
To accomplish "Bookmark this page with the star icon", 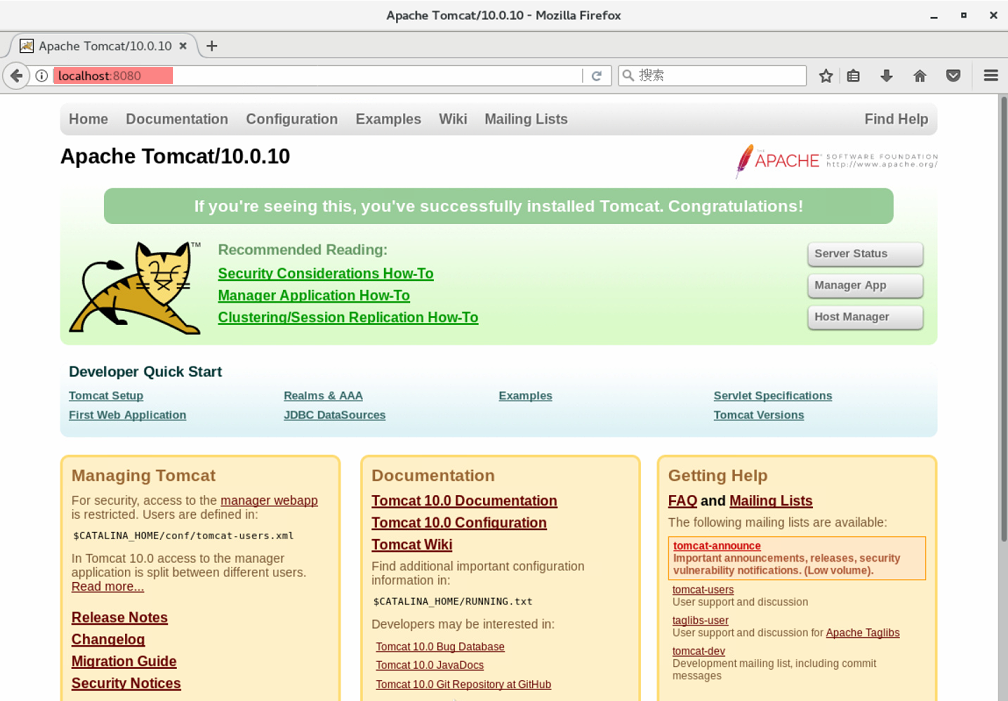I will click(825, 76).
